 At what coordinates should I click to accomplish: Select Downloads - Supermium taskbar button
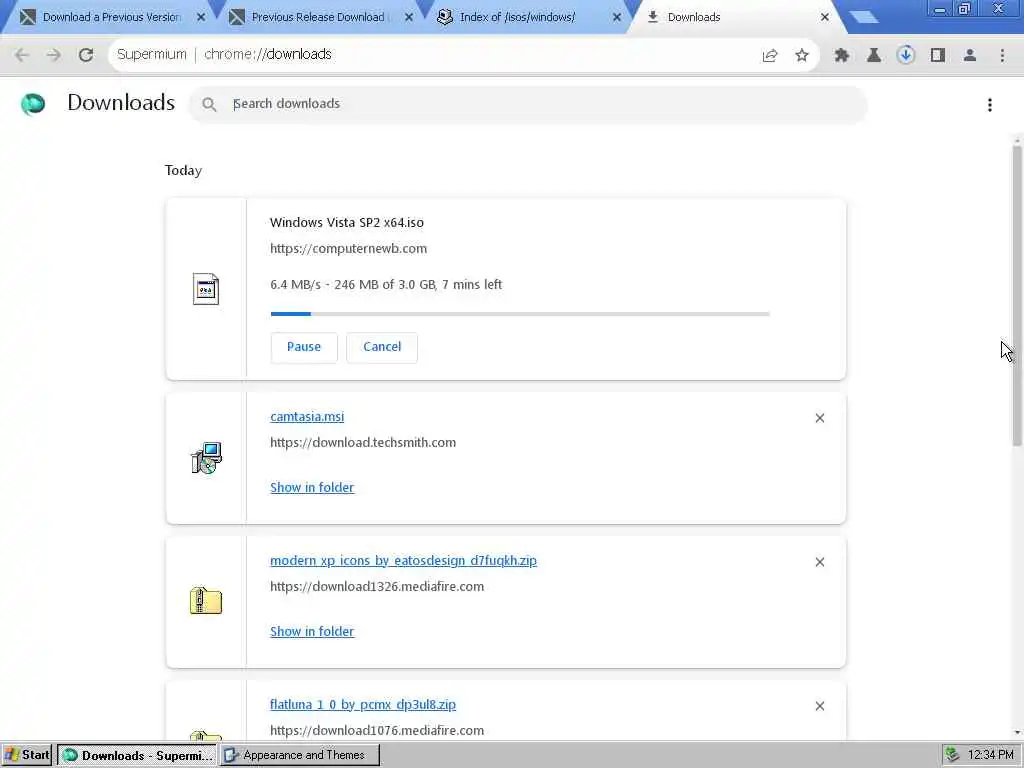(x=136, y=755)
